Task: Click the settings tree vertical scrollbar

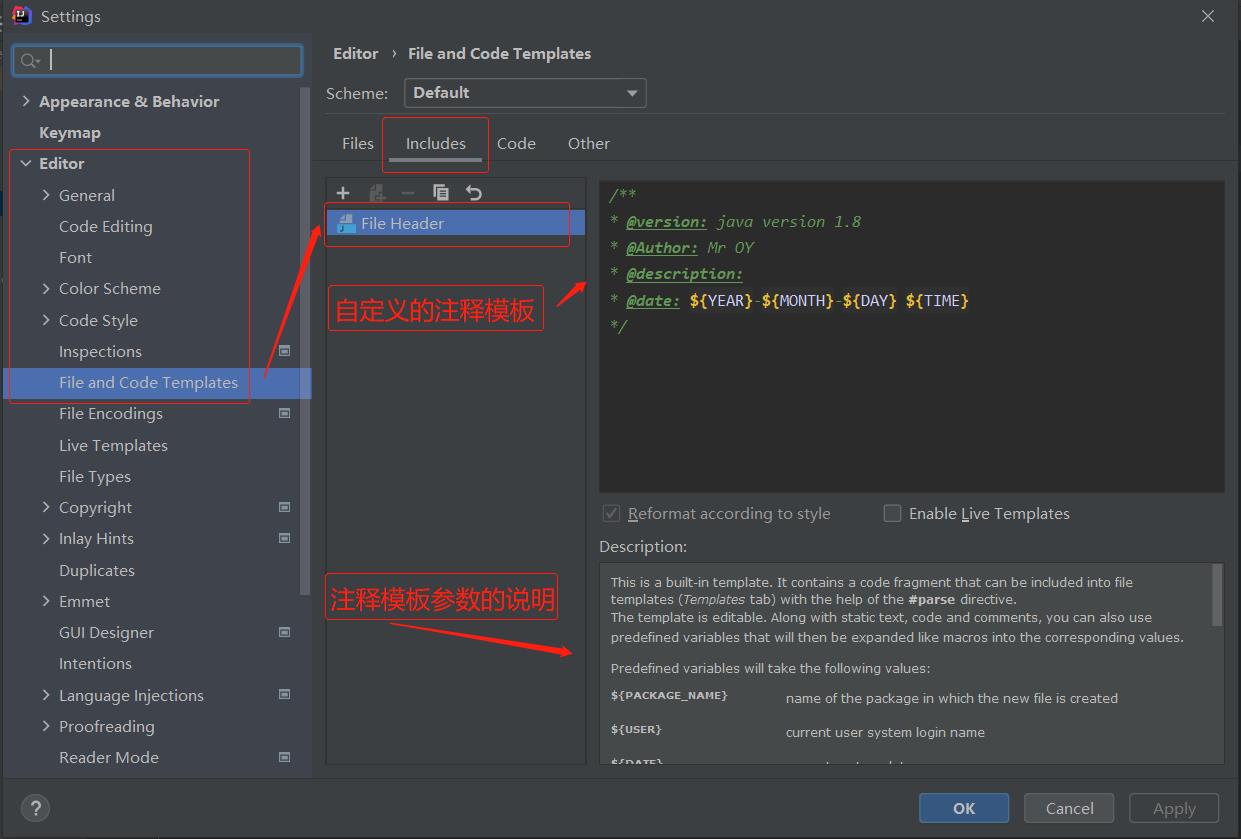Action: point(304,340)
